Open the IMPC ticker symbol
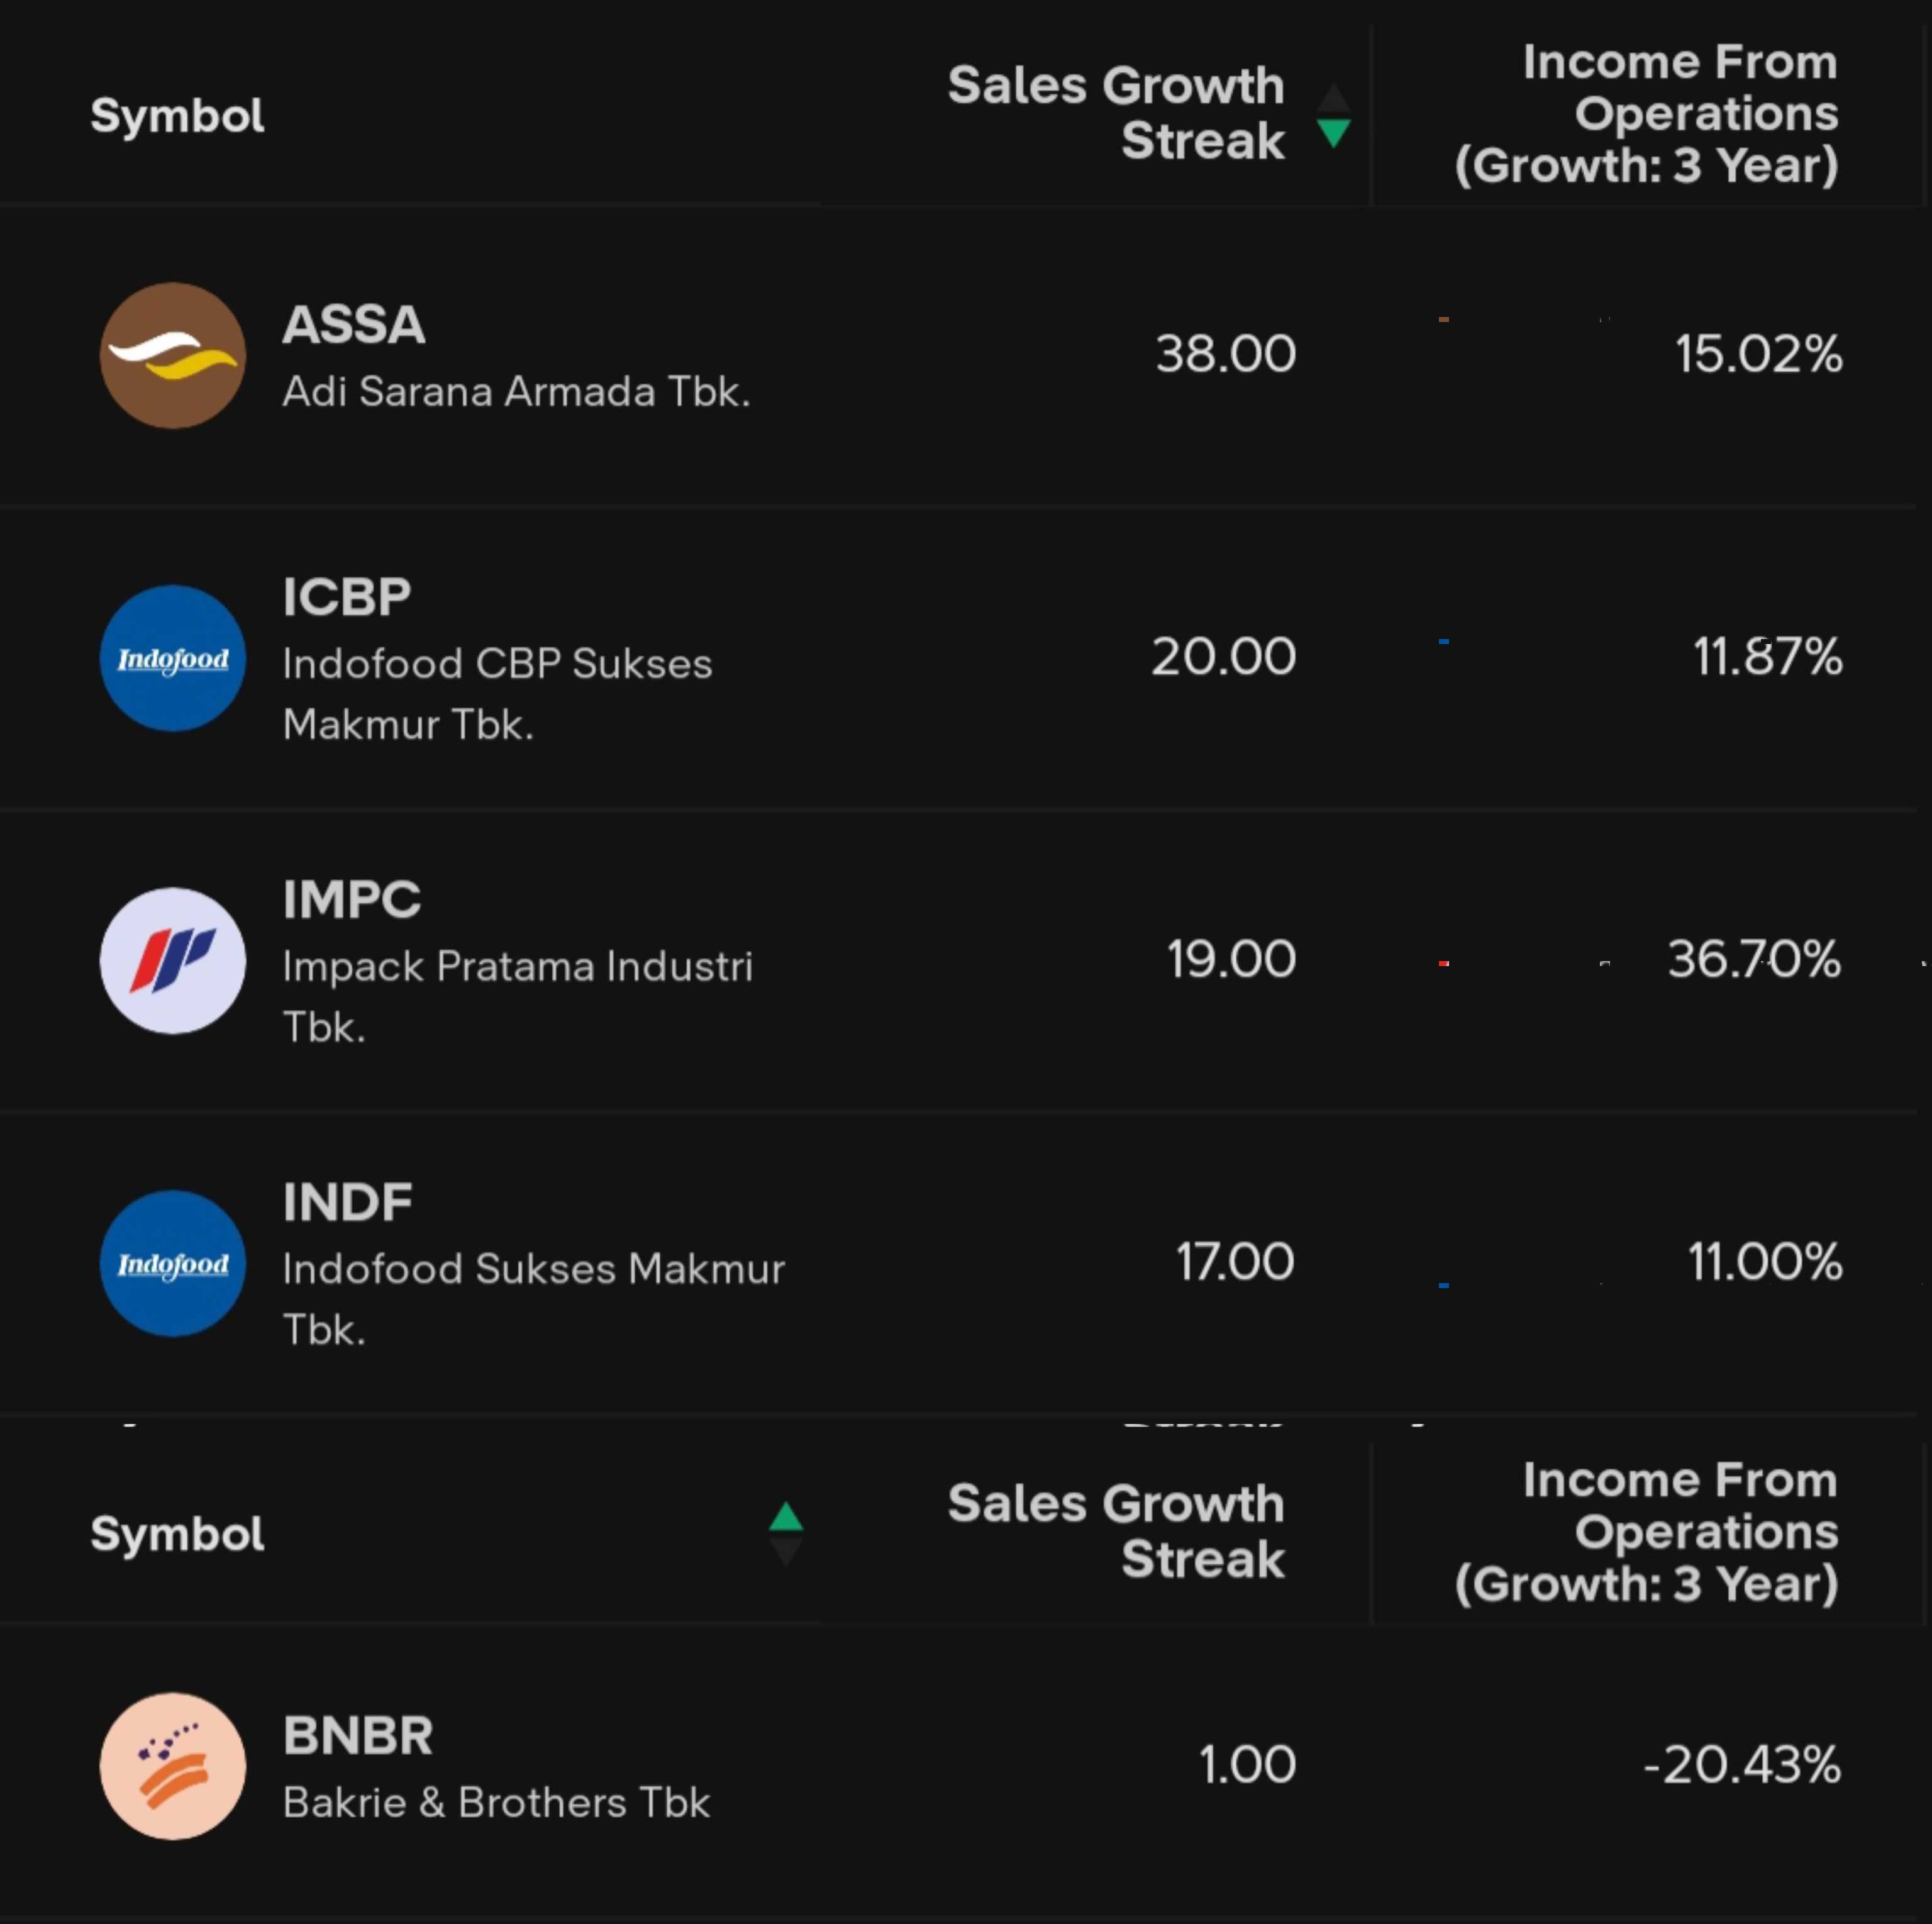The height and width of the screenshot is (1924, 1932). [352, 899]
